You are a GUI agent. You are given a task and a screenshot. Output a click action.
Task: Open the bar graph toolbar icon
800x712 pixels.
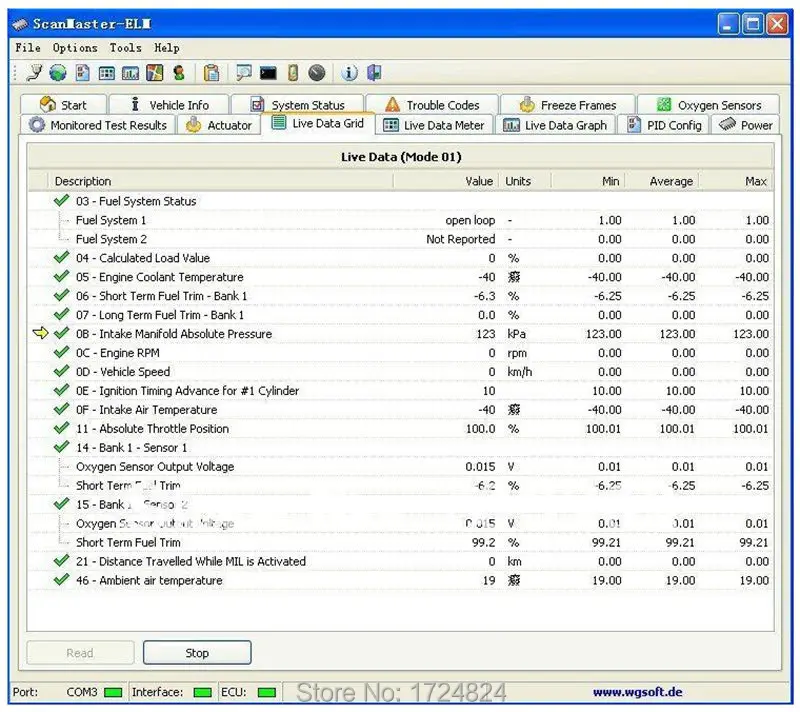pos(130,73)
